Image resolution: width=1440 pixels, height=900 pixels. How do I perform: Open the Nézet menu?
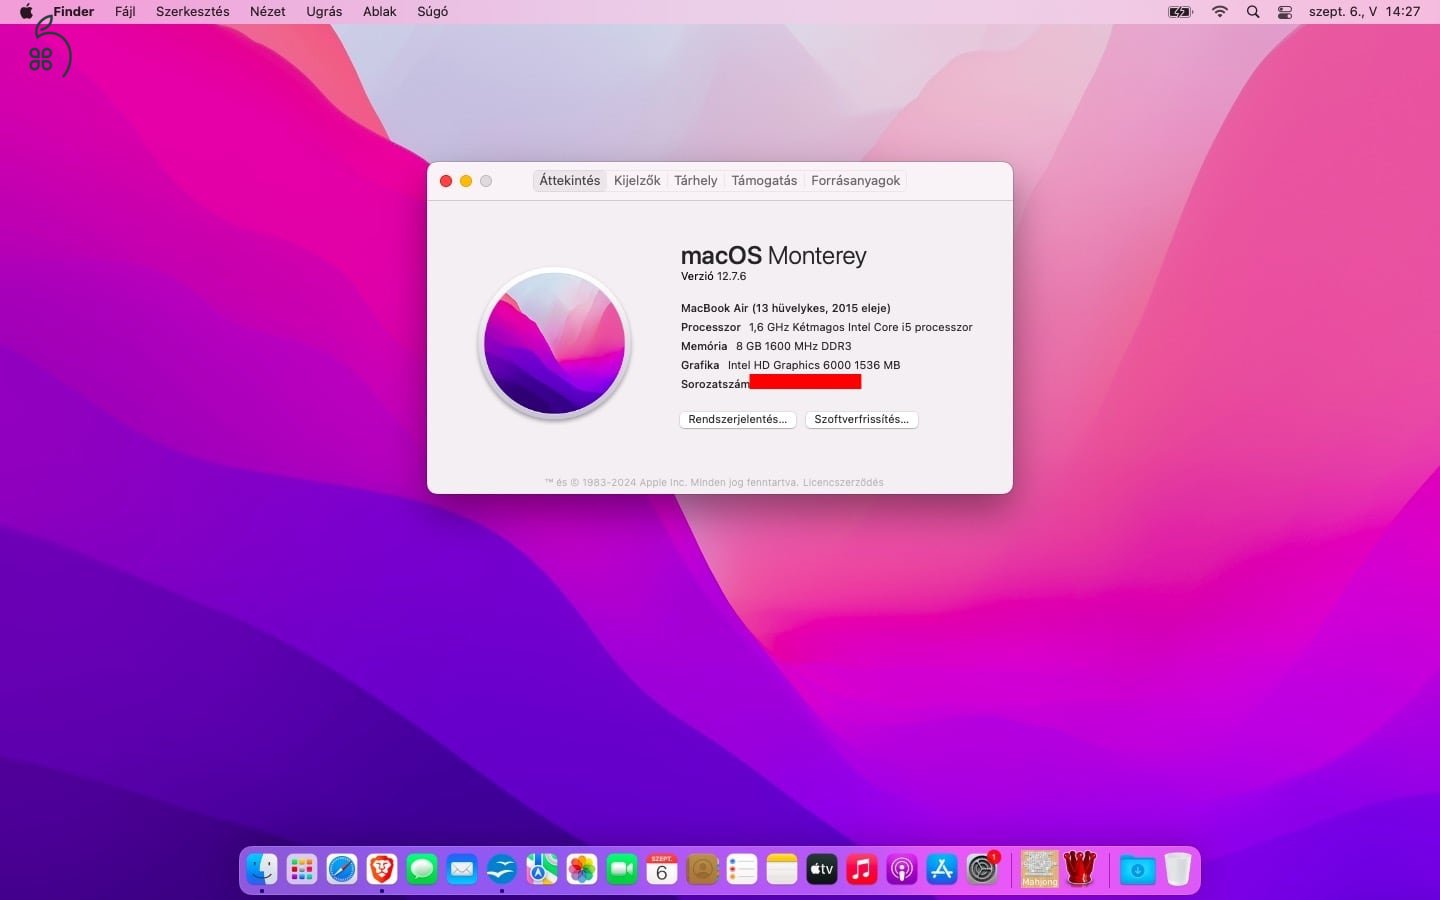[x=268, y=12]
